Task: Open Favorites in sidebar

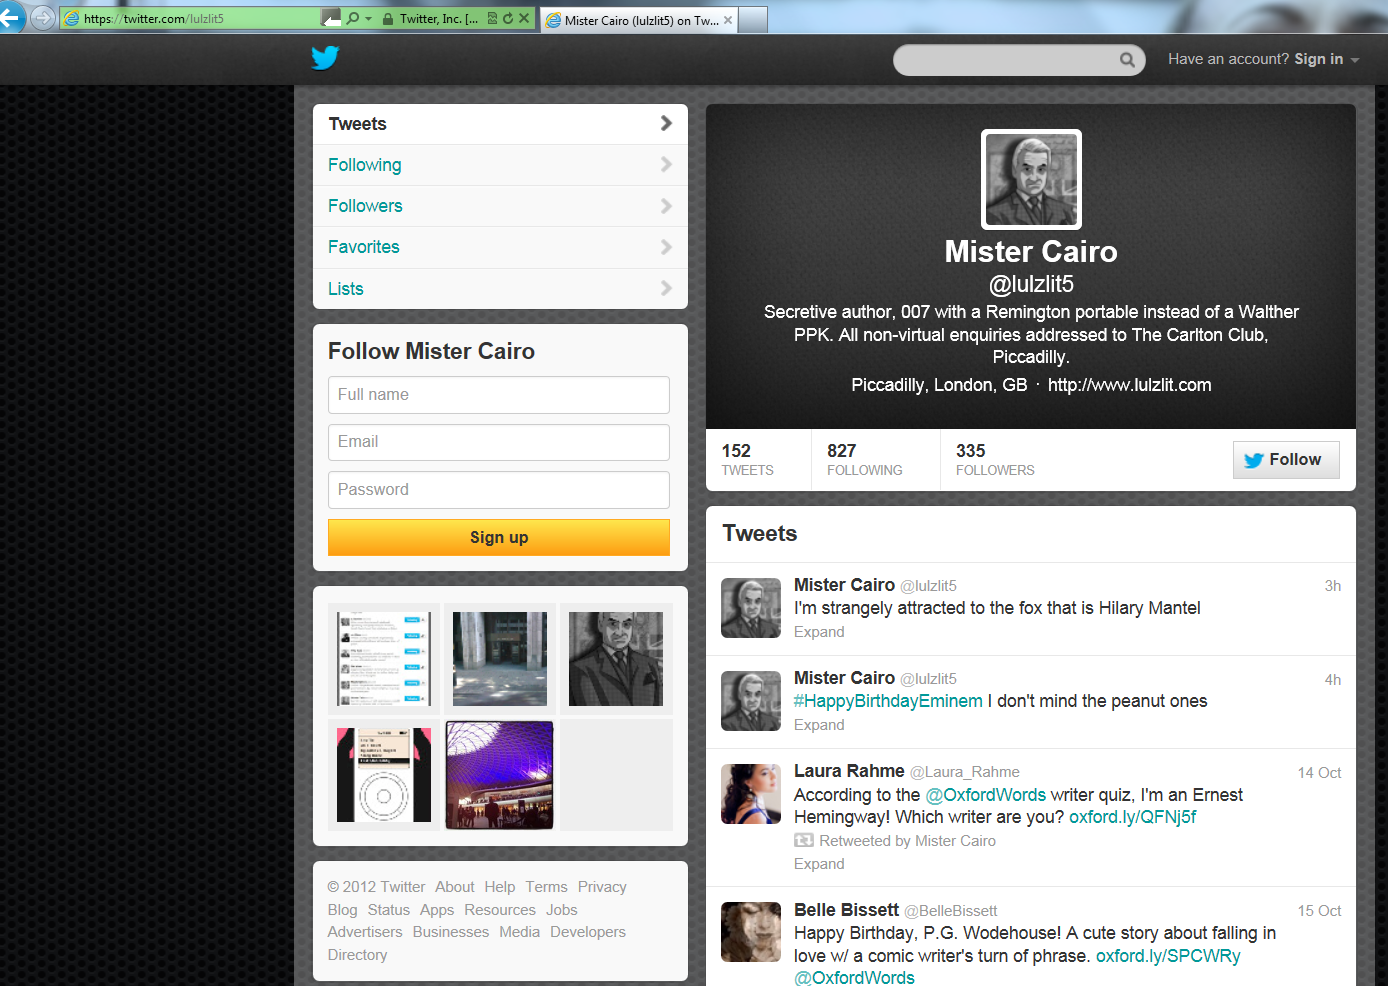Action: (500, 247)
